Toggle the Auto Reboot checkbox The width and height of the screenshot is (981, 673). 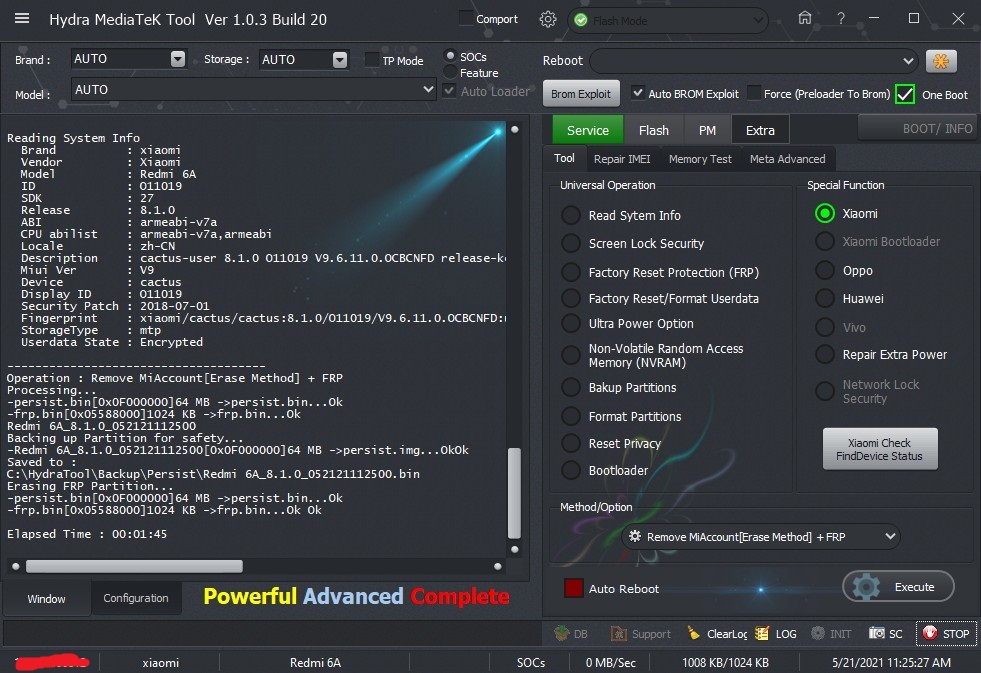coord(574,588)
